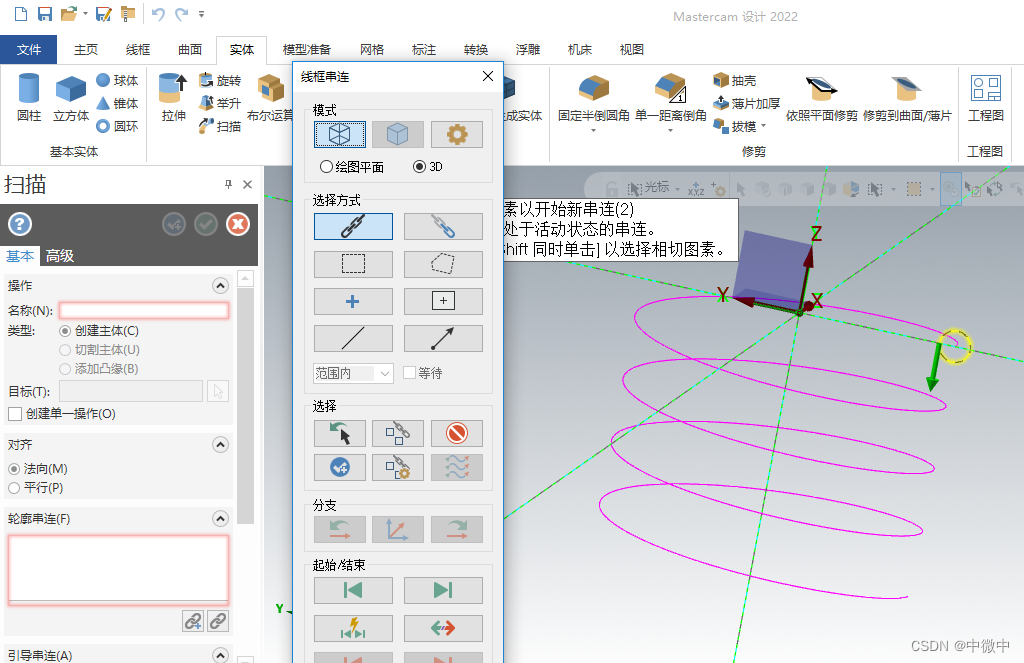
Task: Click the Reverse chain direction icon
Action: [443, 628]
